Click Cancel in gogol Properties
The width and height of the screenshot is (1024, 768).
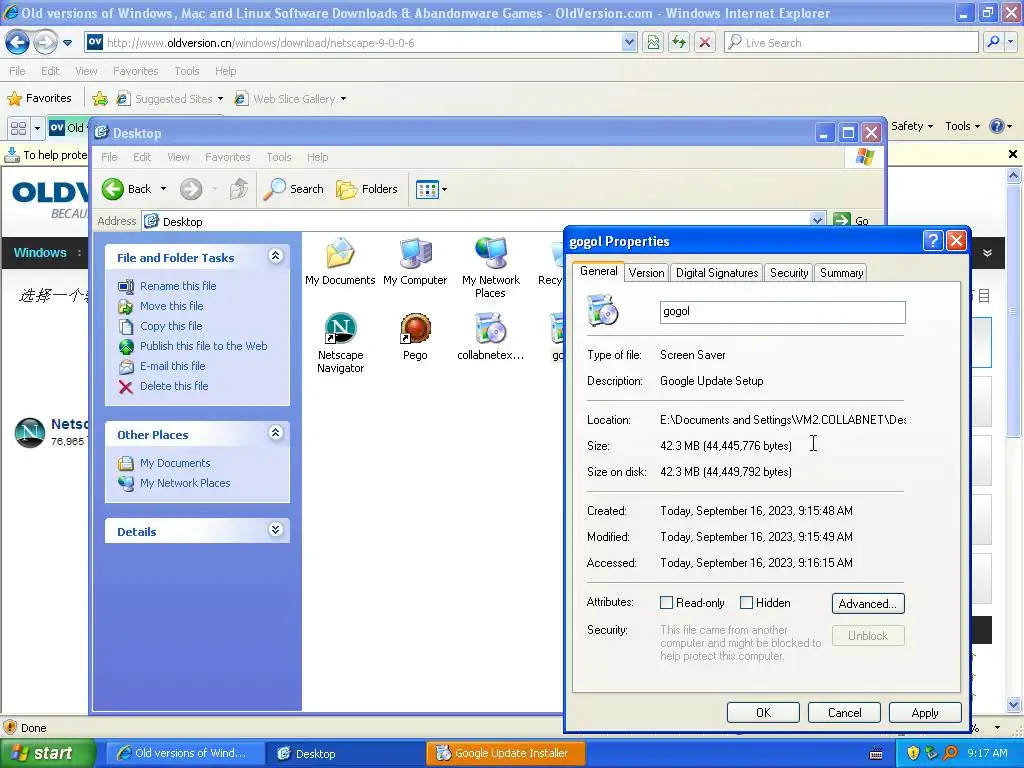[x=844, y=712]
